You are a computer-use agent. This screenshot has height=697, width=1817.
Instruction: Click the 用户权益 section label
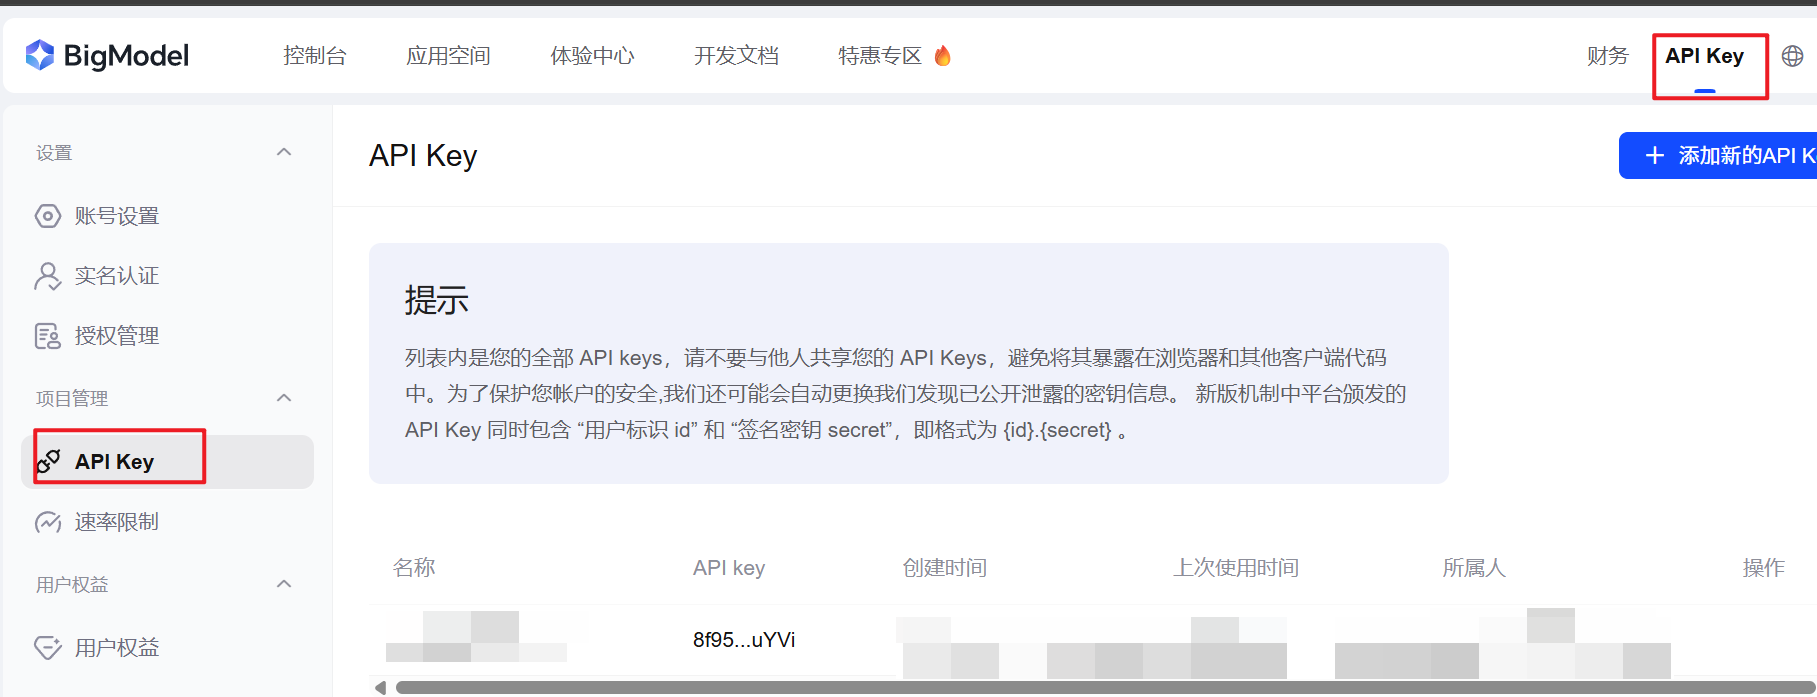click(x=72, y=584)
